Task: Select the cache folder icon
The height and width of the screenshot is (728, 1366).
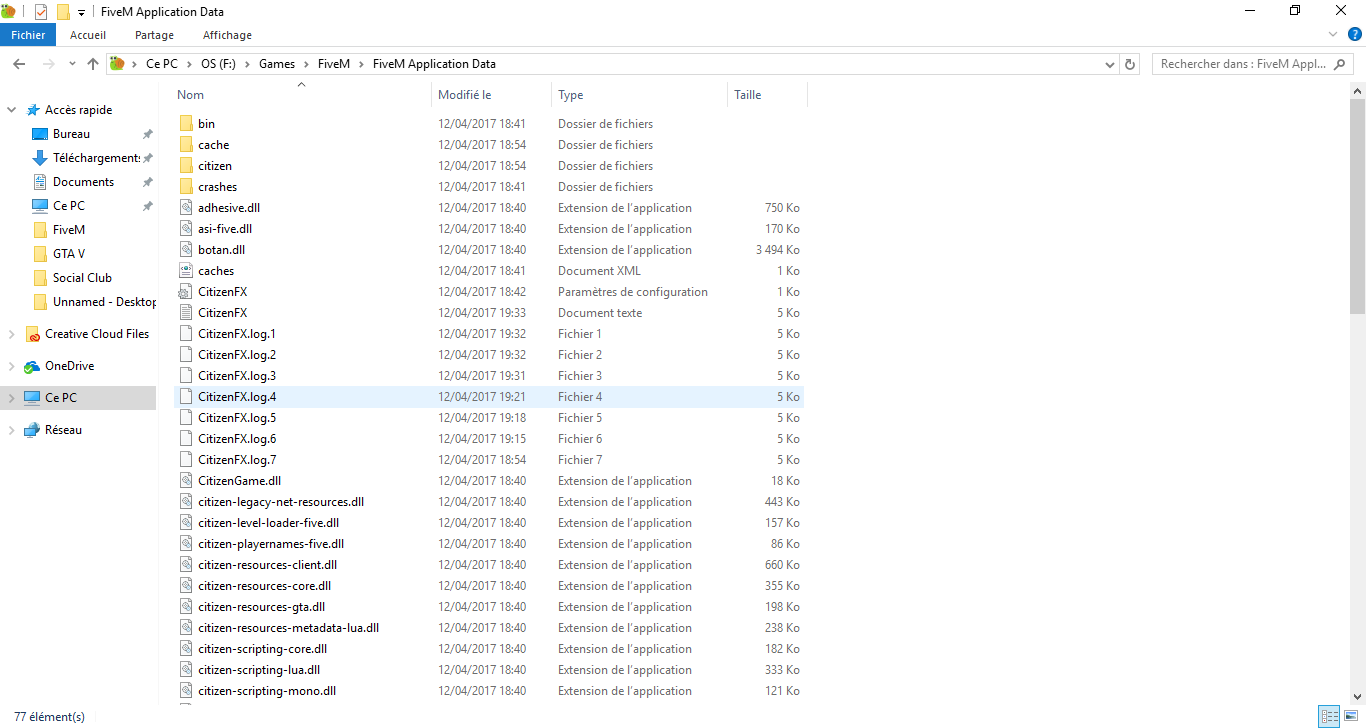Action: click(x=186, y=145)
